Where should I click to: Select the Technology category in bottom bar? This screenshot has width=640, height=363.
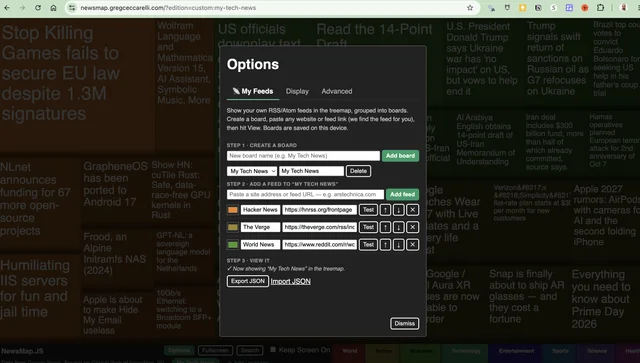point(466,351)
